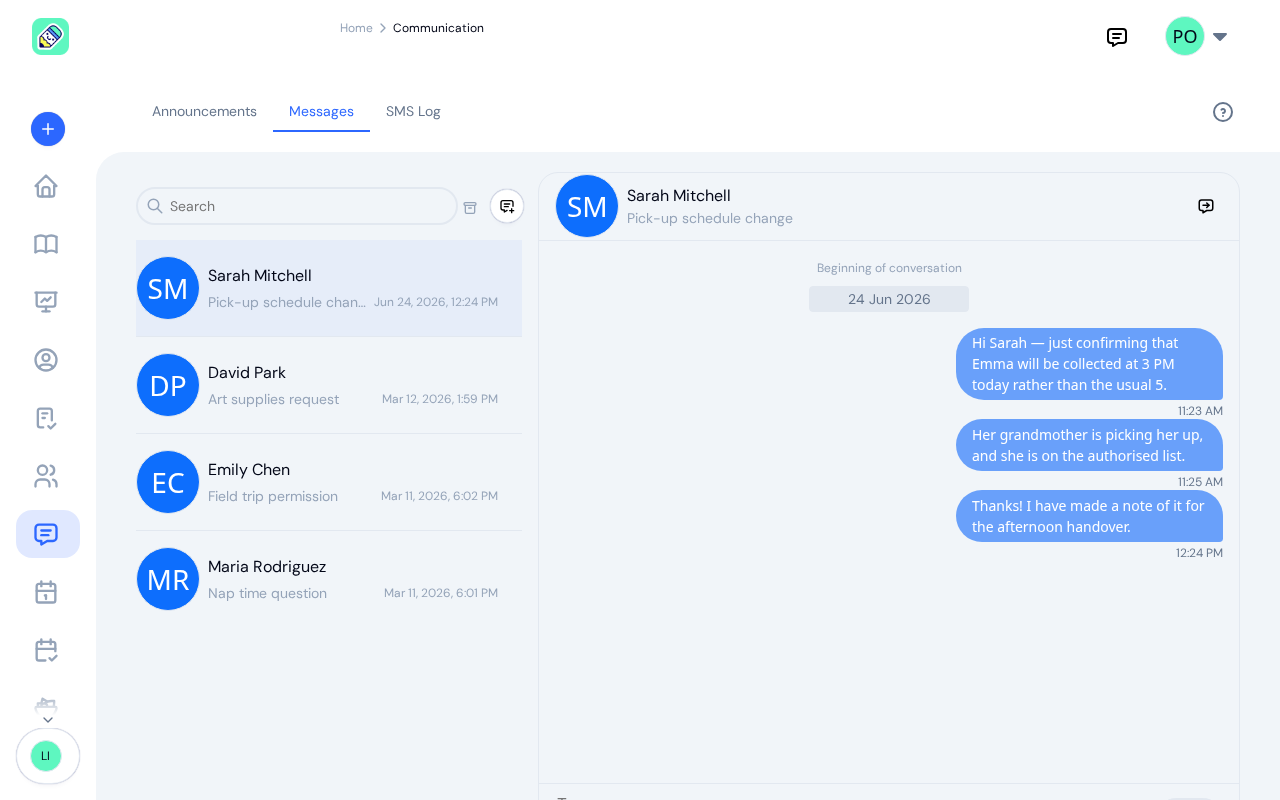Switch to the SMS Log tab
The width and height of the screenshot is (1280, 800).
pos(413,111)
